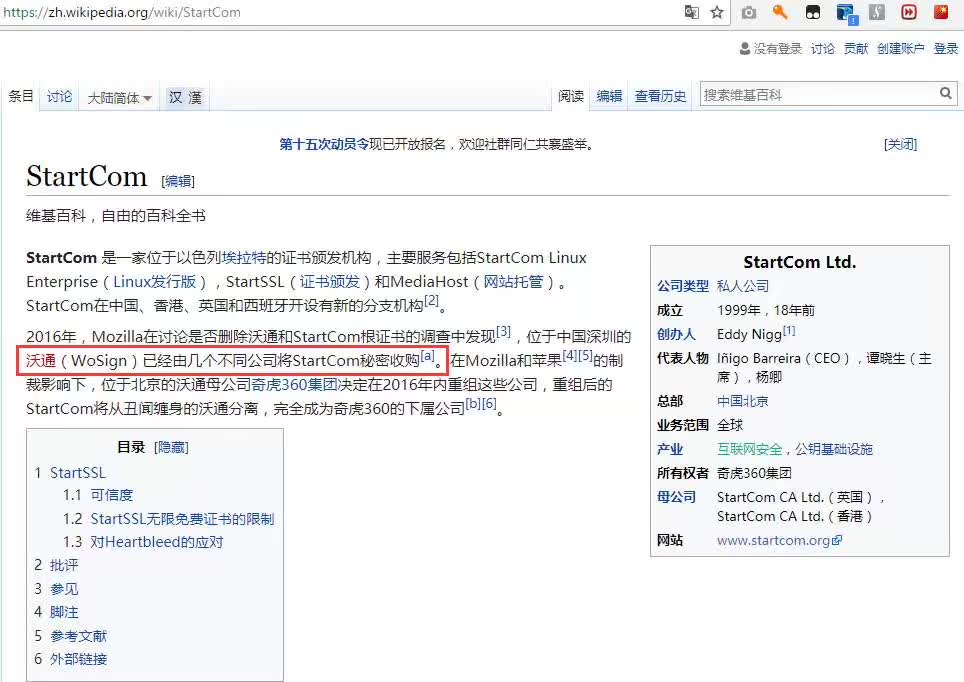
Task: Open the 产业 infobox link
Action: tap(670, 449)
